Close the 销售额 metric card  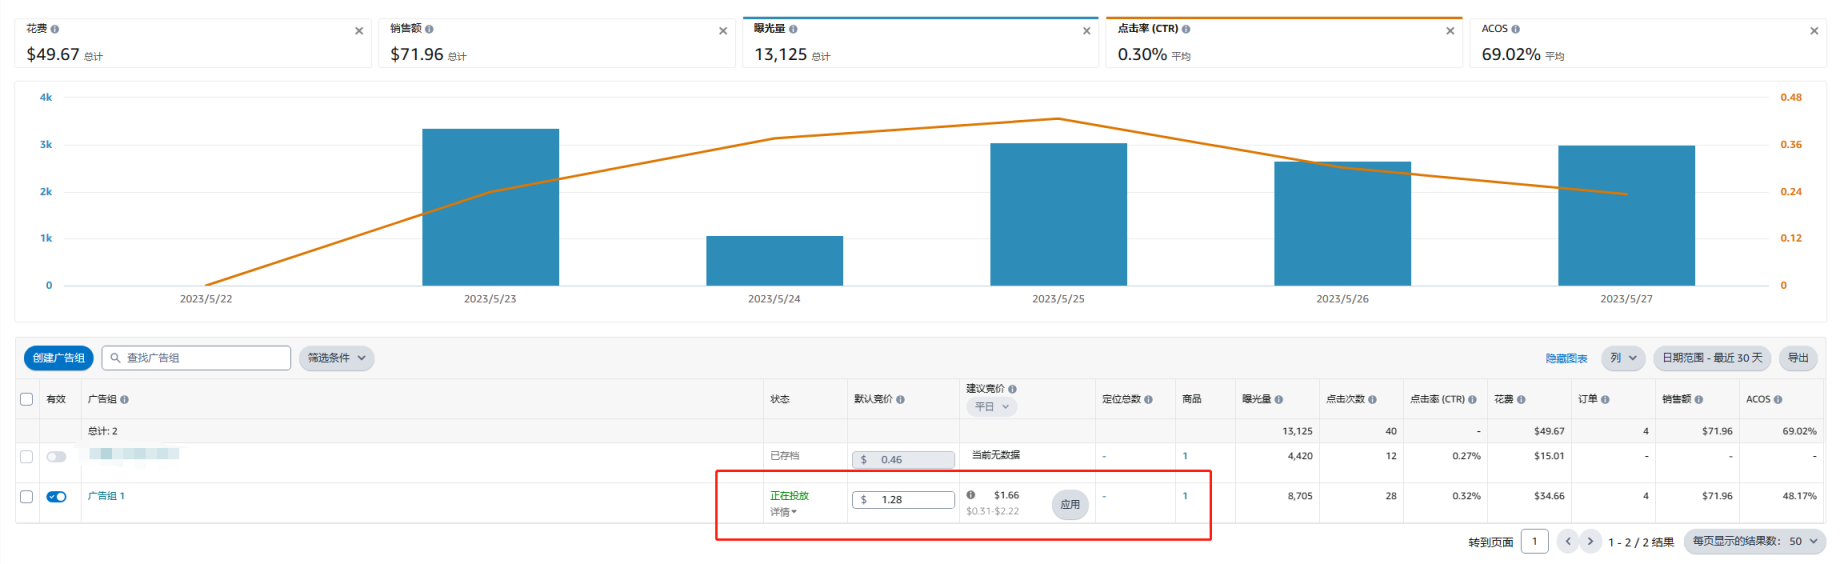click(723, 31)
